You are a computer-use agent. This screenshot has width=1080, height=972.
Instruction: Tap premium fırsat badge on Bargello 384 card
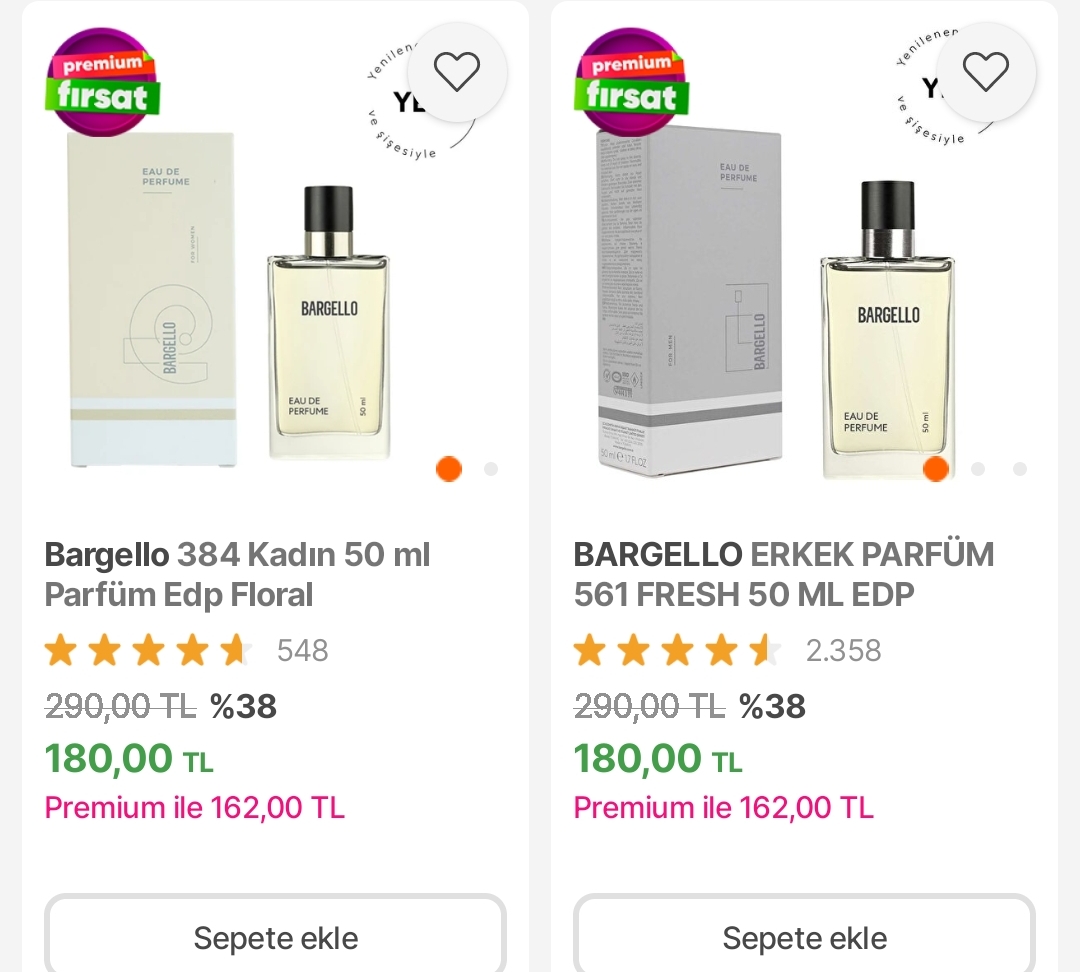pyautogui.click(x=103, y=82)
